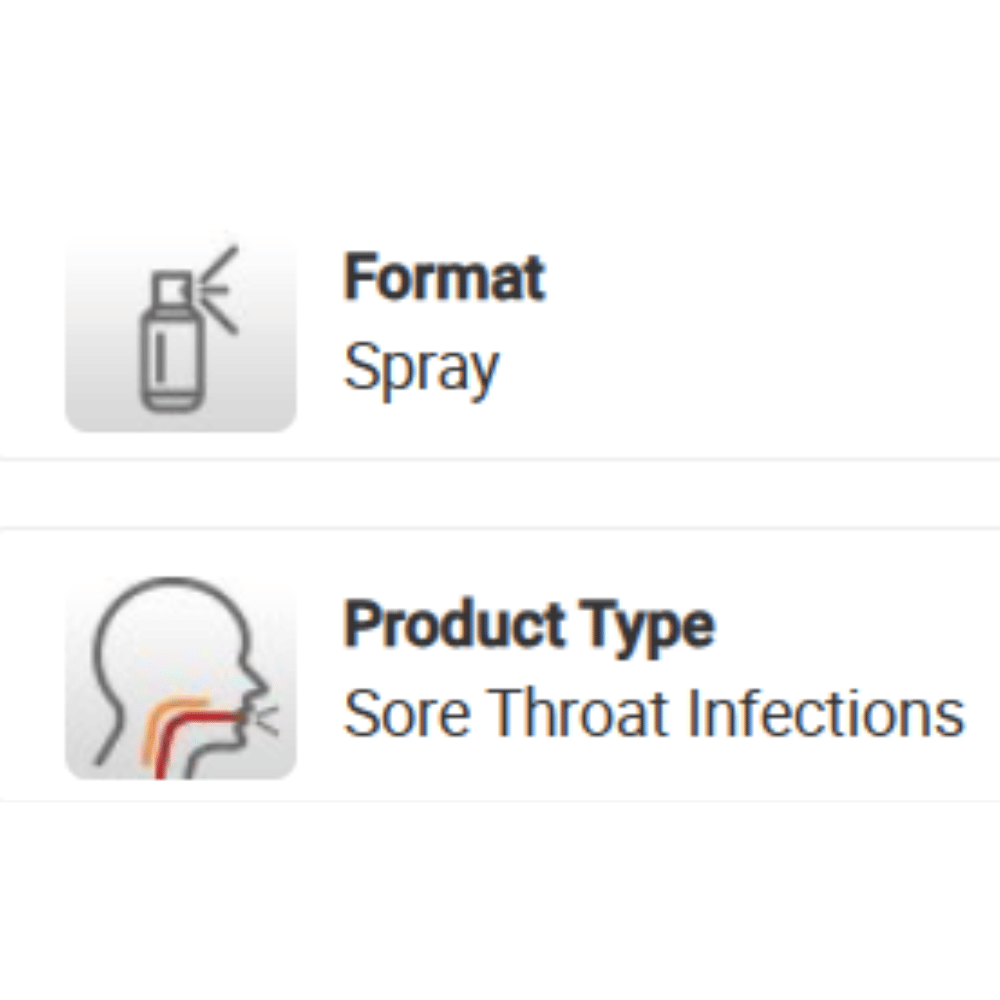Choose the bold Product Type label
Image resolution: width=1000 pixels, height=1000 pixels.
coord(529,625)
